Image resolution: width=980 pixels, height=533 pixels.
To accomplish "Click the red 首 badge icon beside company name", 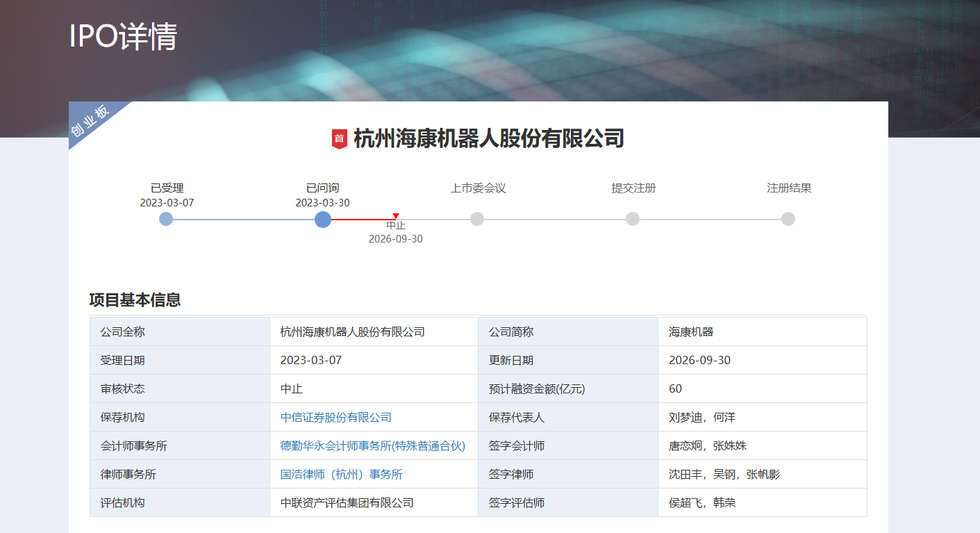I will point(339,138).
